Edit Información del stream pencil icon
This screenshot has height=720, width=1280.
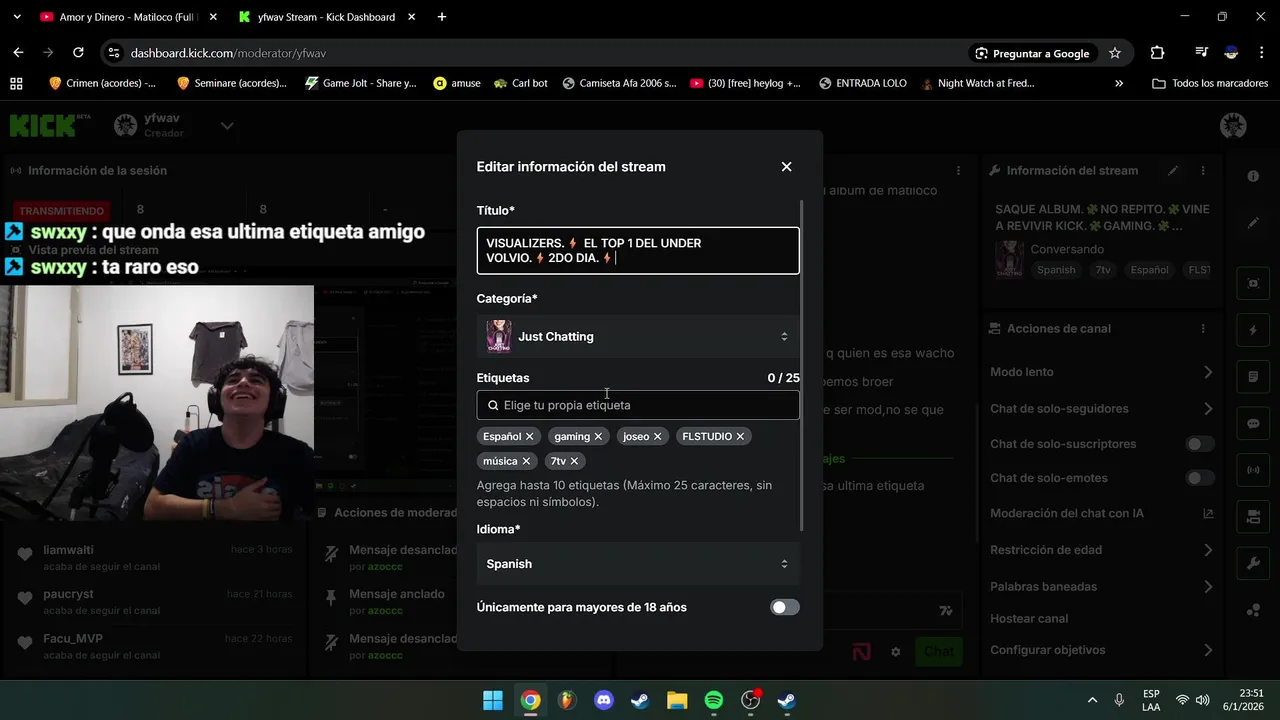[1173, 171]
